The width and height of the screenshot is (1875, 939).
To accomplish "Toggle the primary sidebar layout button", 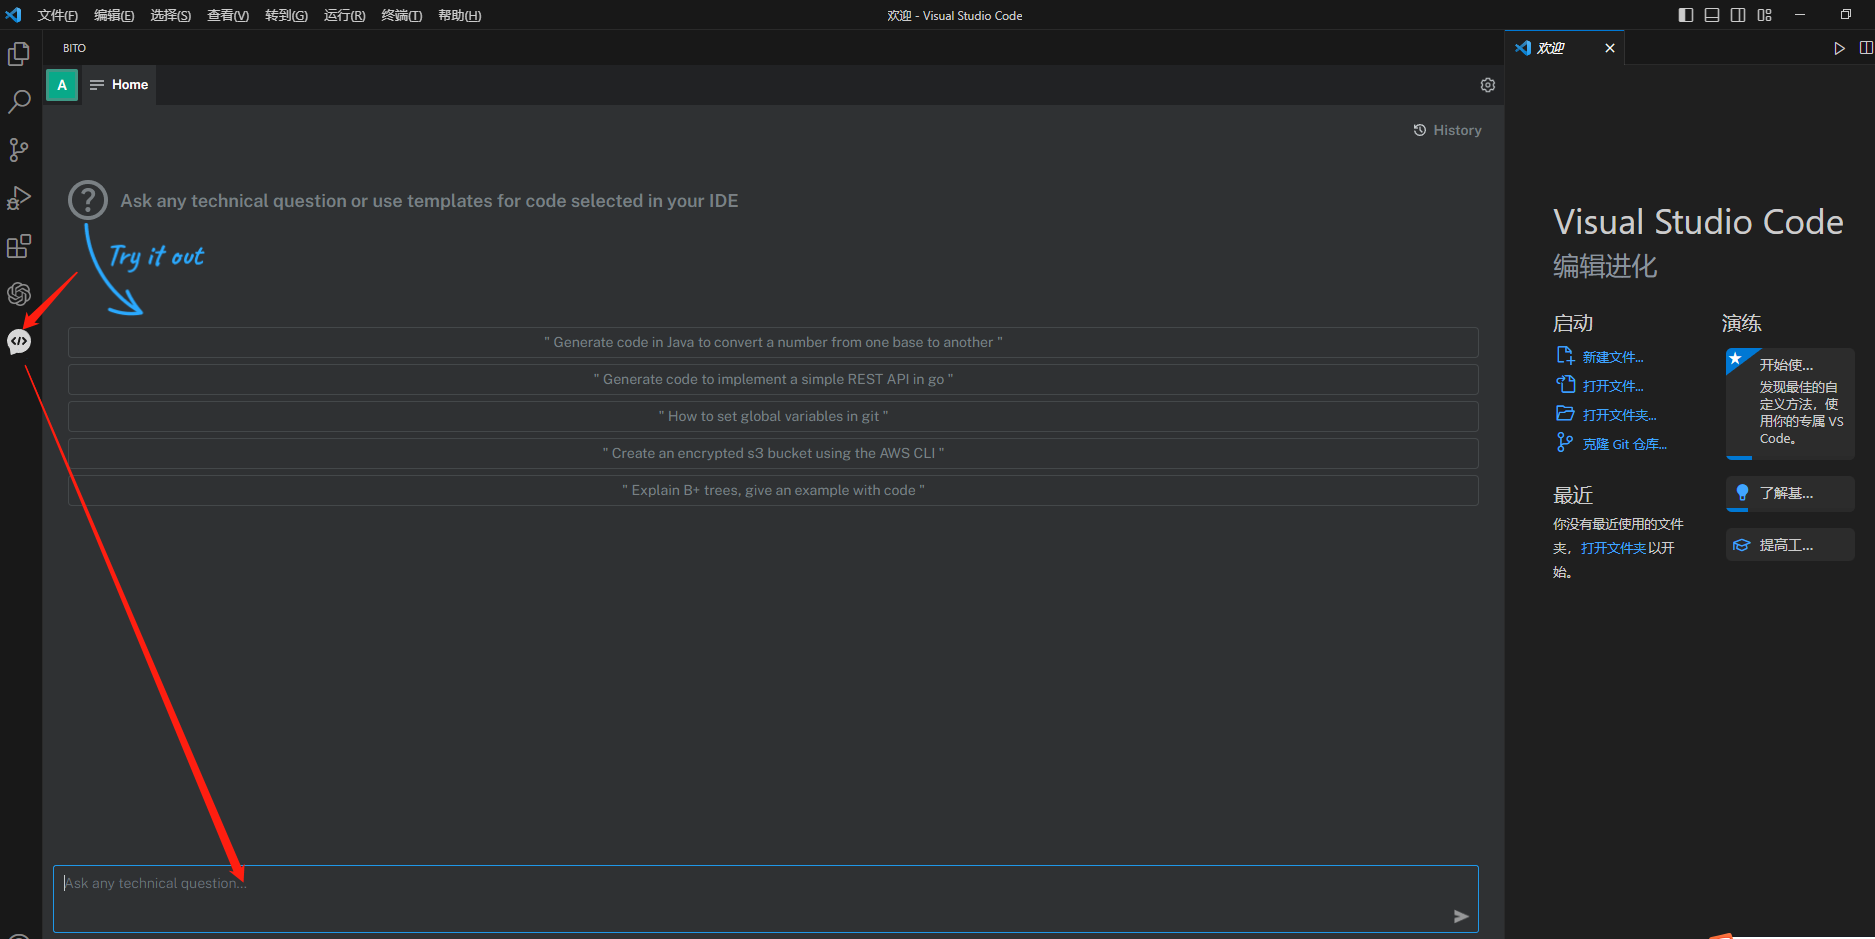I will tap(1686, 15).
